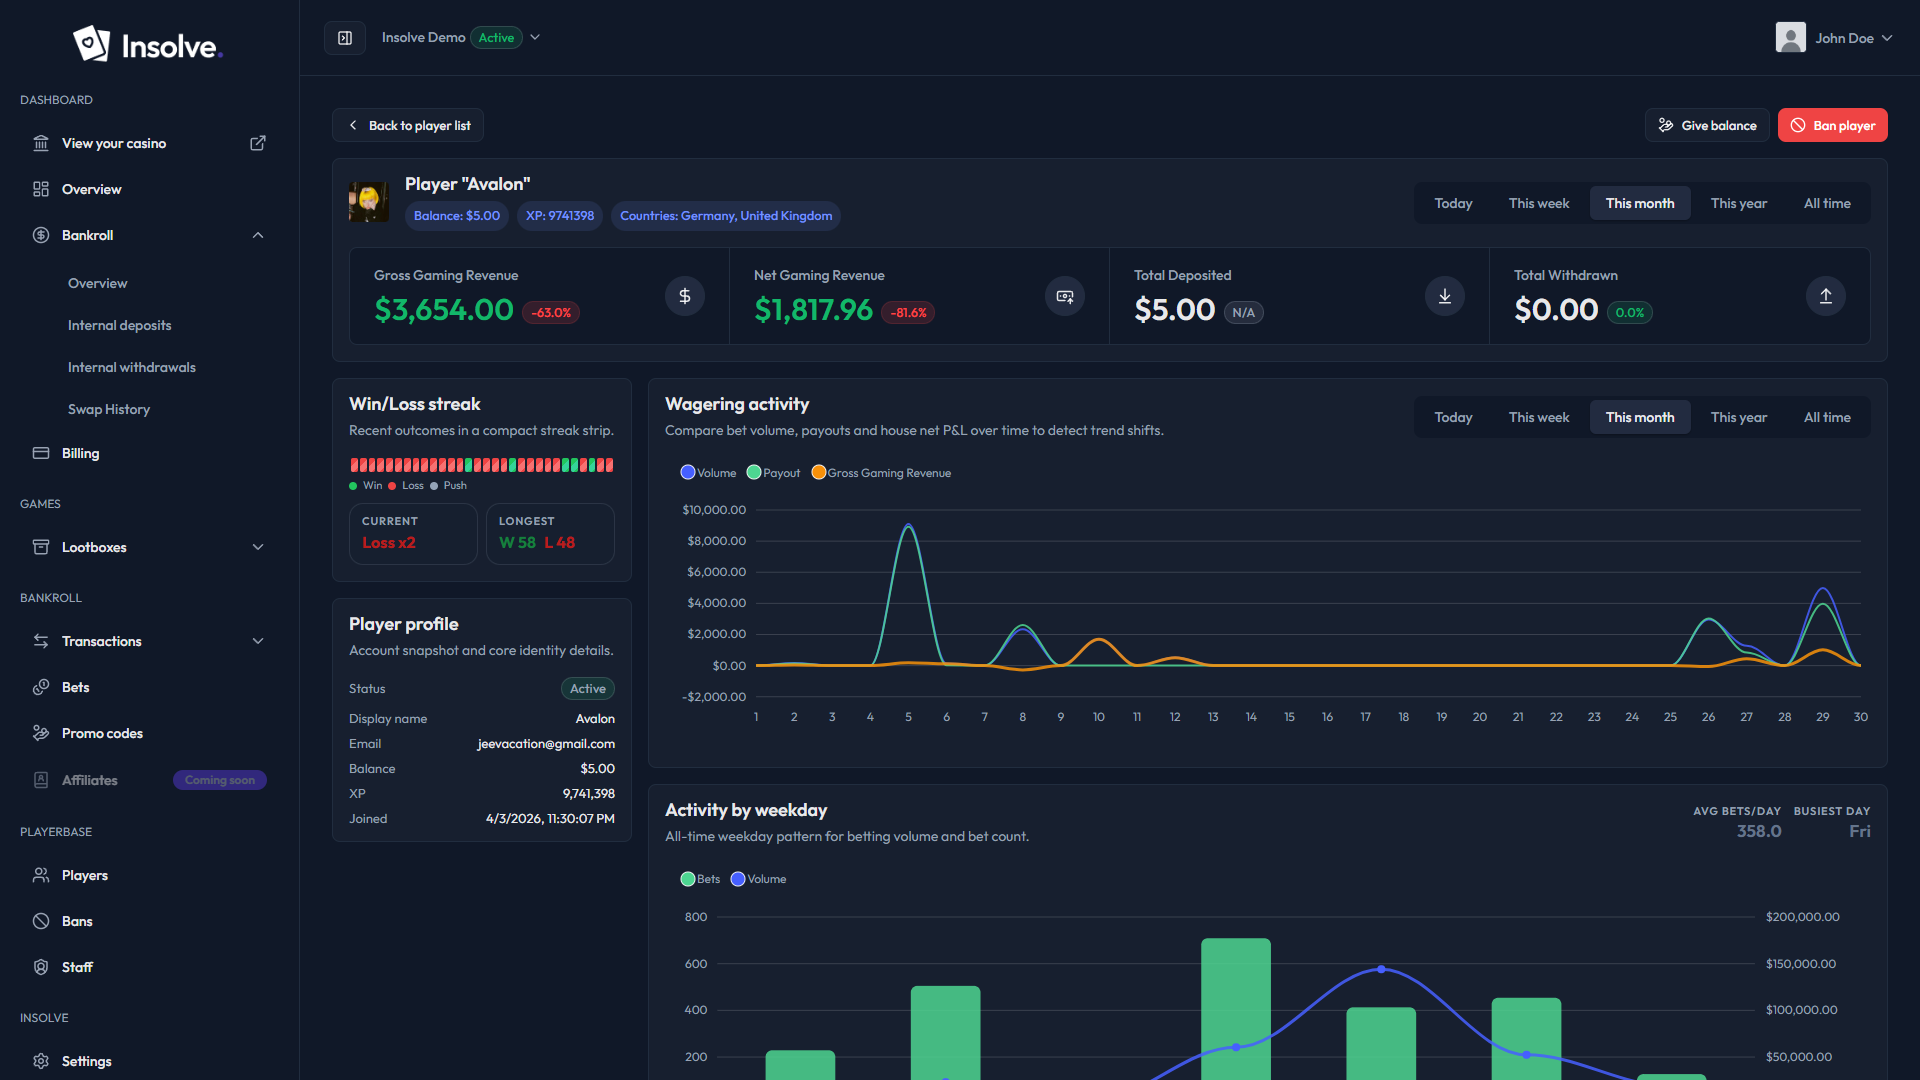Click the Overview grid icon
1920x1080 pixels.
[41, 189]
